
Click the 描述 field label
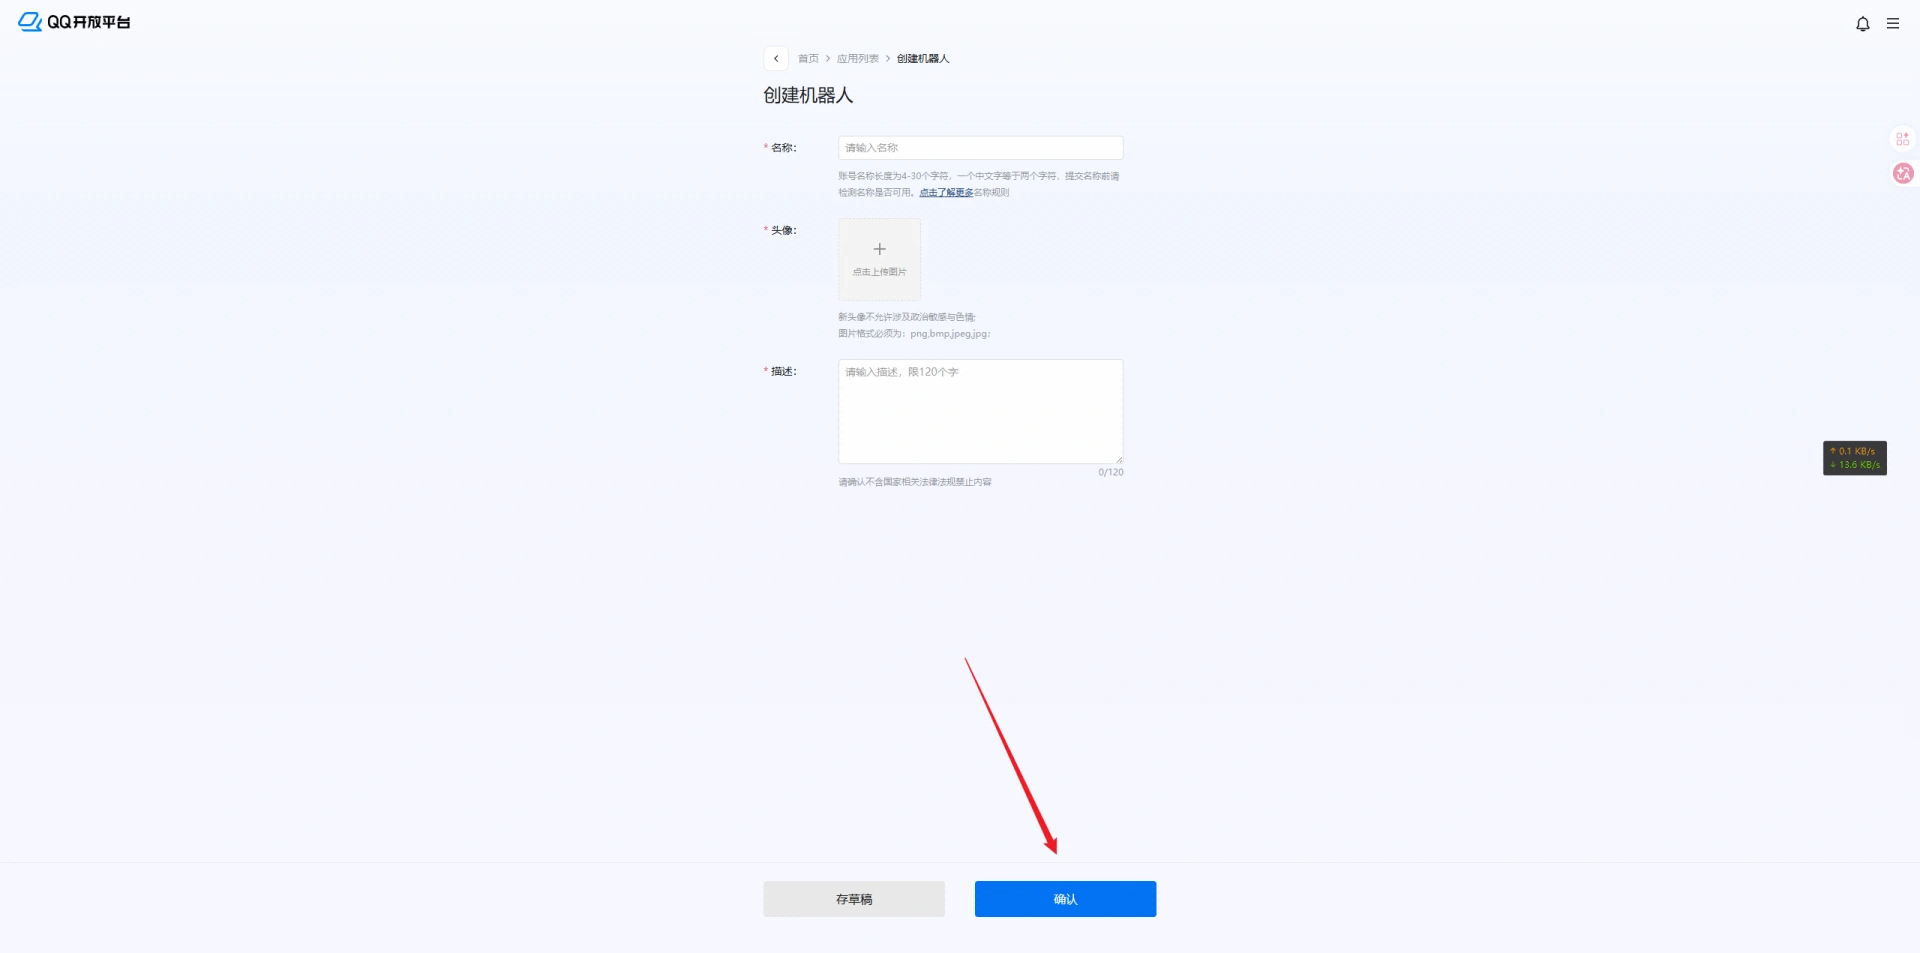(x=783, y=372)
